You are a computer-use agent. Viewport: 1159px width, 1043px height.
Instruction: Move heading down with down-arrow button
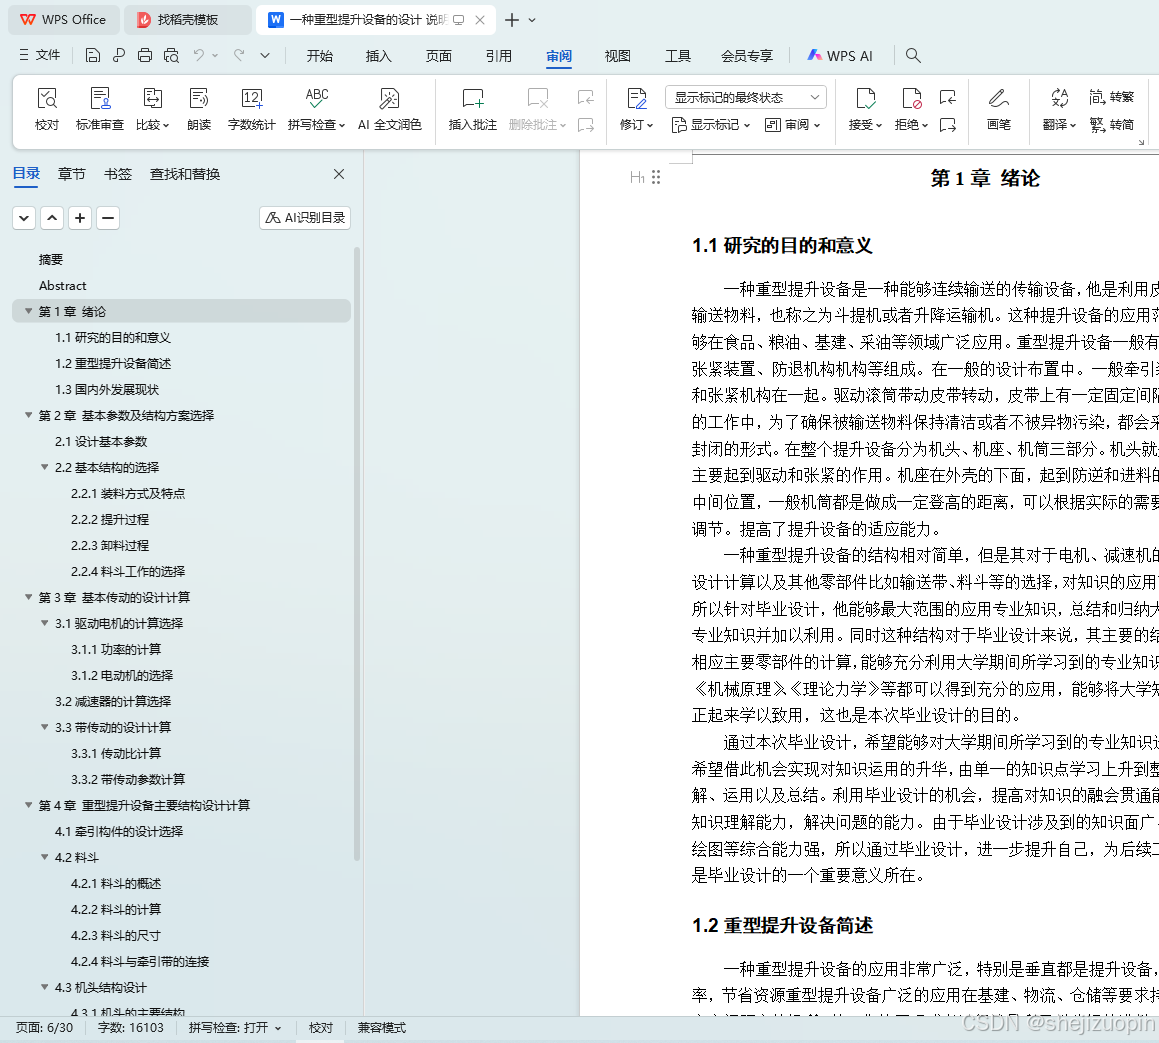[24, 218]
